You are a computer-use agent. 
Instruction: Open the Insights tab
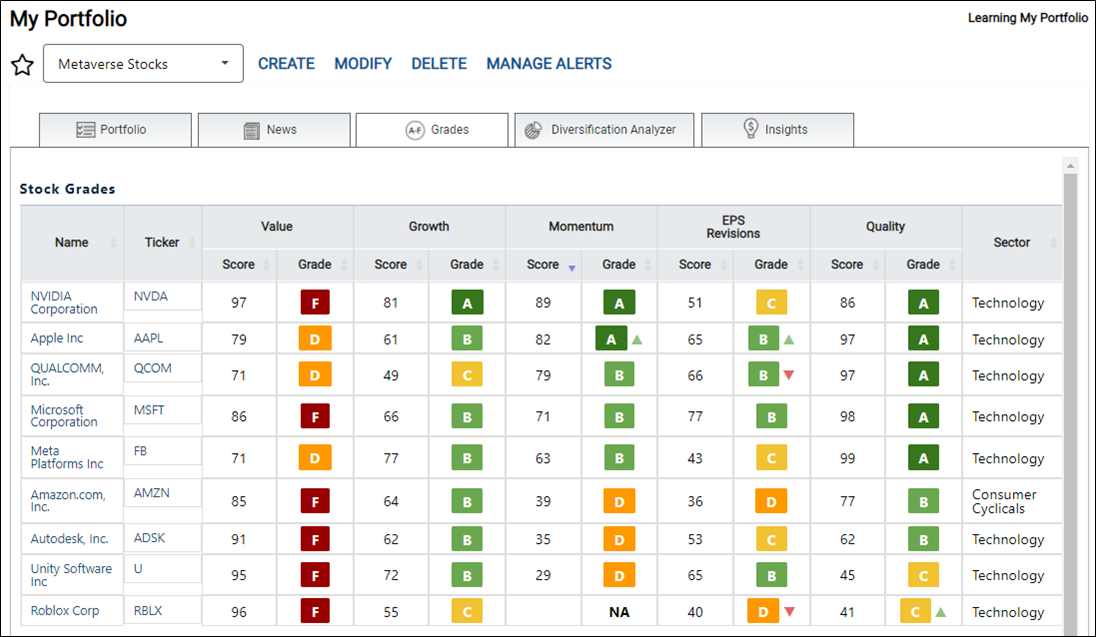(x=777, y=130)
